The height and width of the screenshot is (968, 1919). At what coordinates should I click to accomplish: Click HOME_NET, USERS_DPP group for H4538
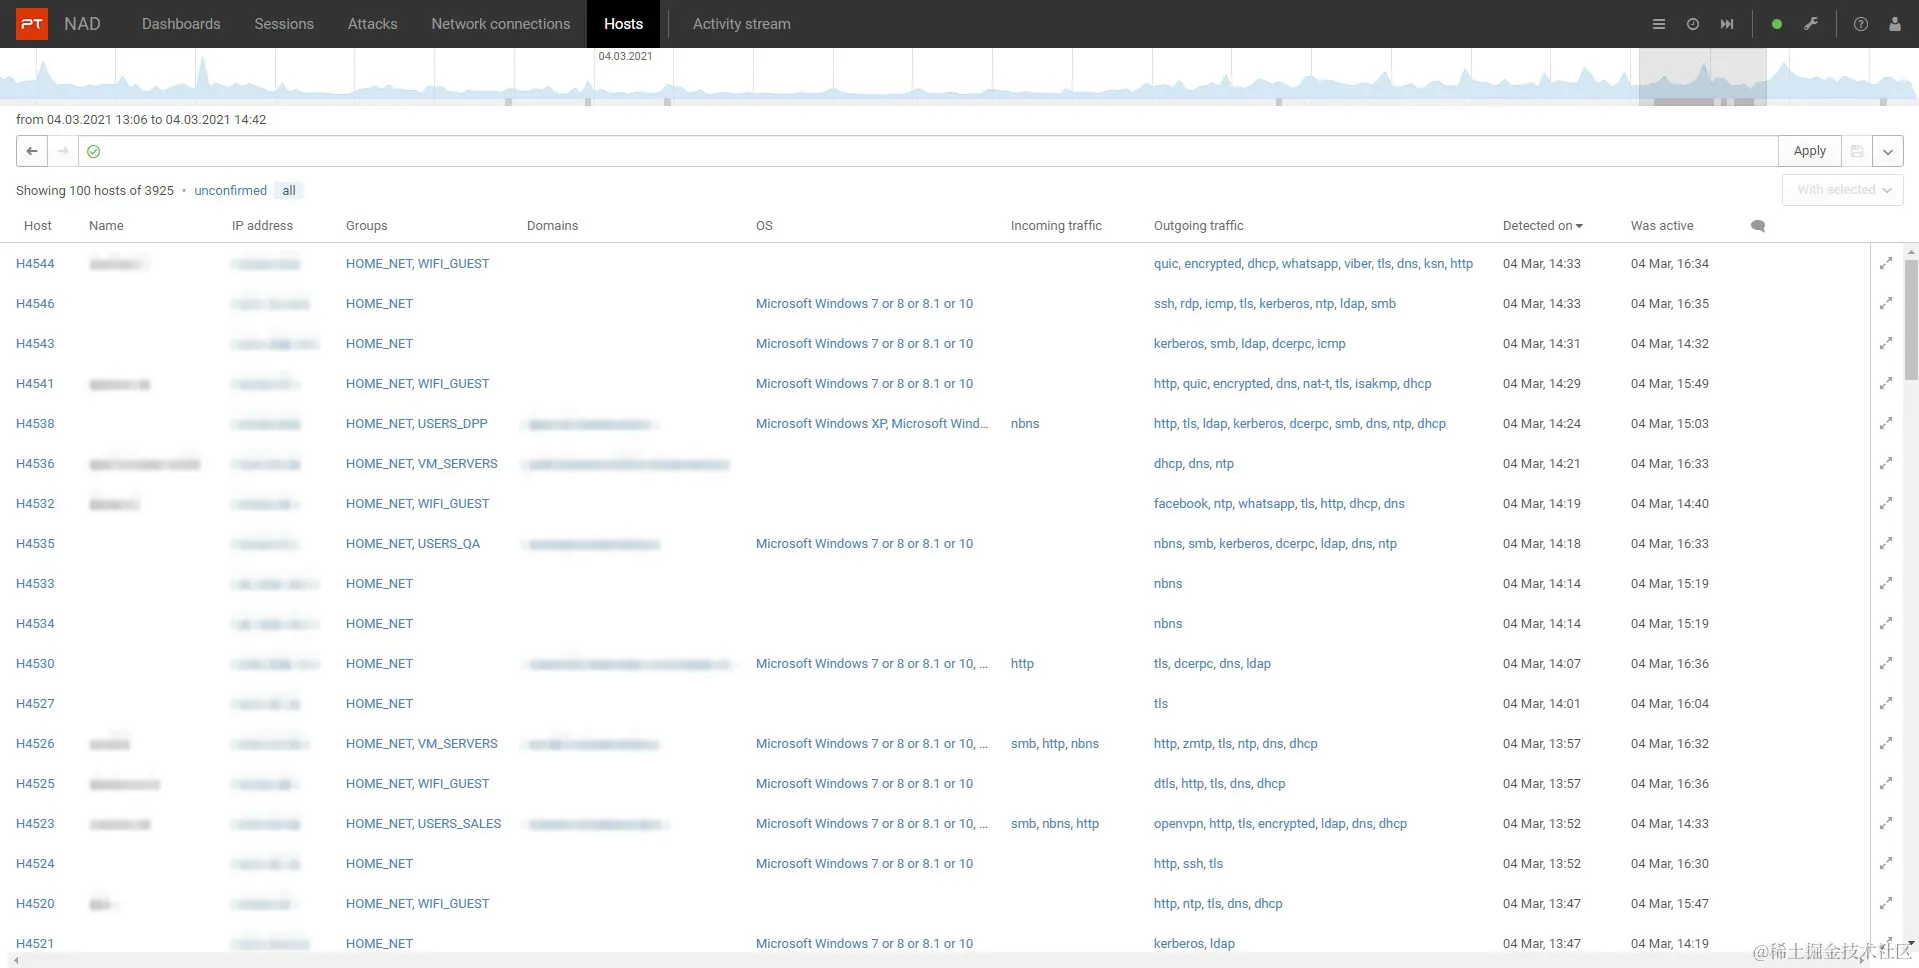417,424
